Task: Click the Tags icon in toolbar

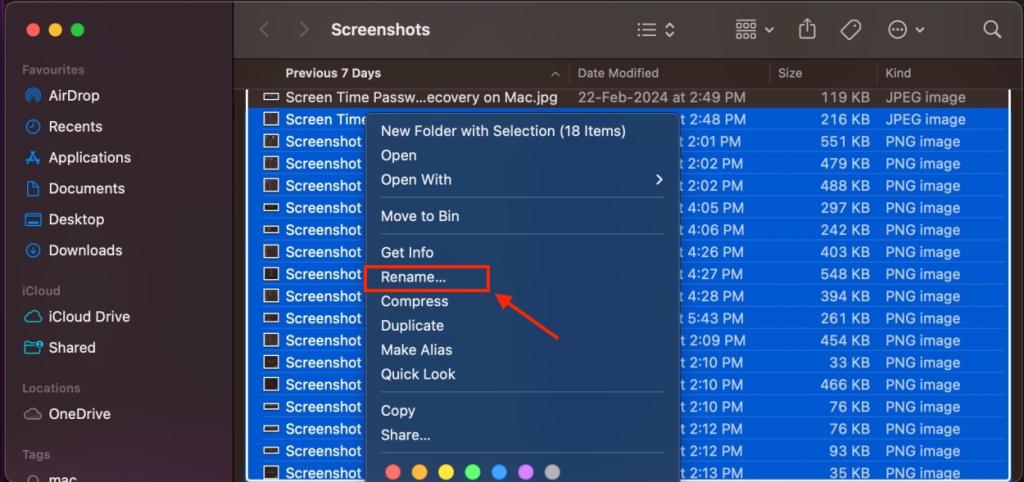Action: [x=850, y=30]
